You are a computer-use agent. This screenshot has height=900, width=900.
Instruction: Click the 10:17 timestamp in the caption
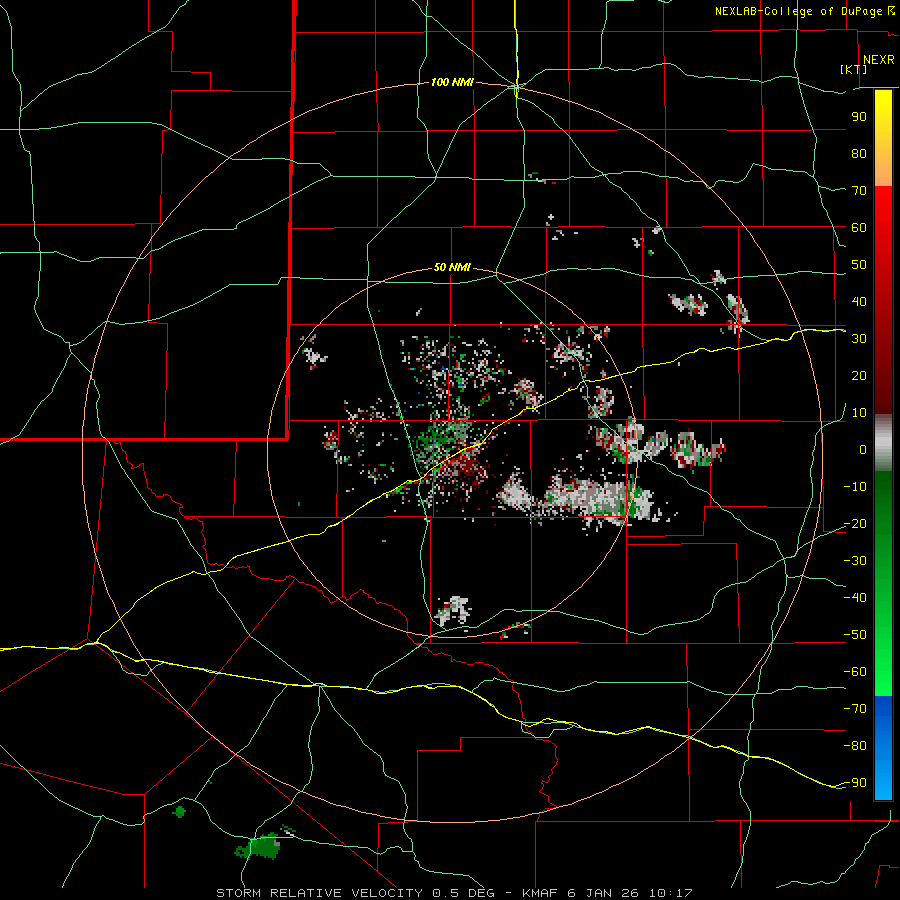671,893
